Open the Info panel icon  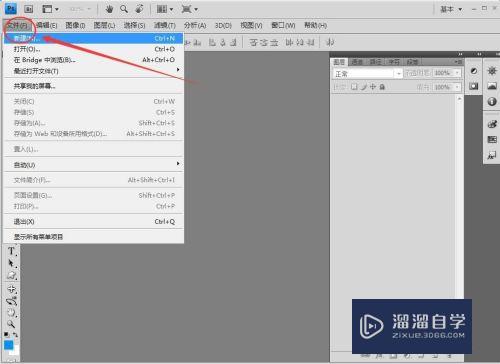coord(492,101)
